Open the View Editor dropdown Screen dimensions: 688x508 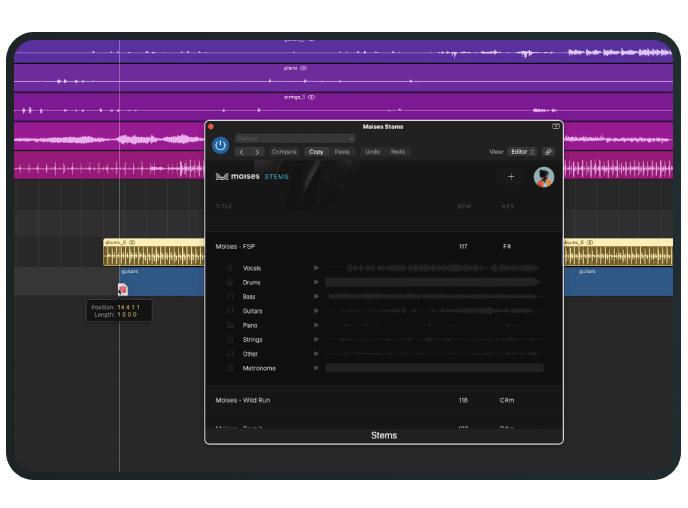522,152
